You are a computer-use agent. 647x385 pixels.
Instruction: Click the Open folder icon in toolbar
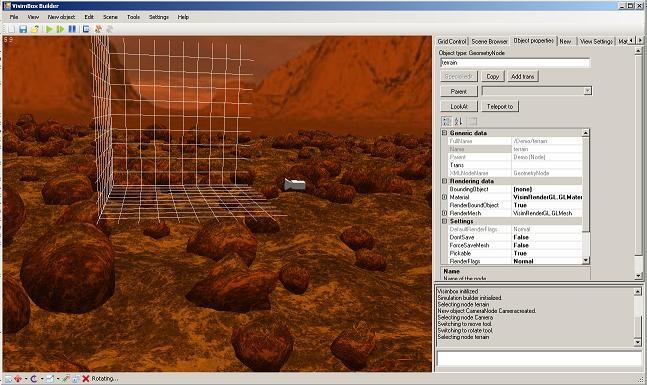coord(35,29)
